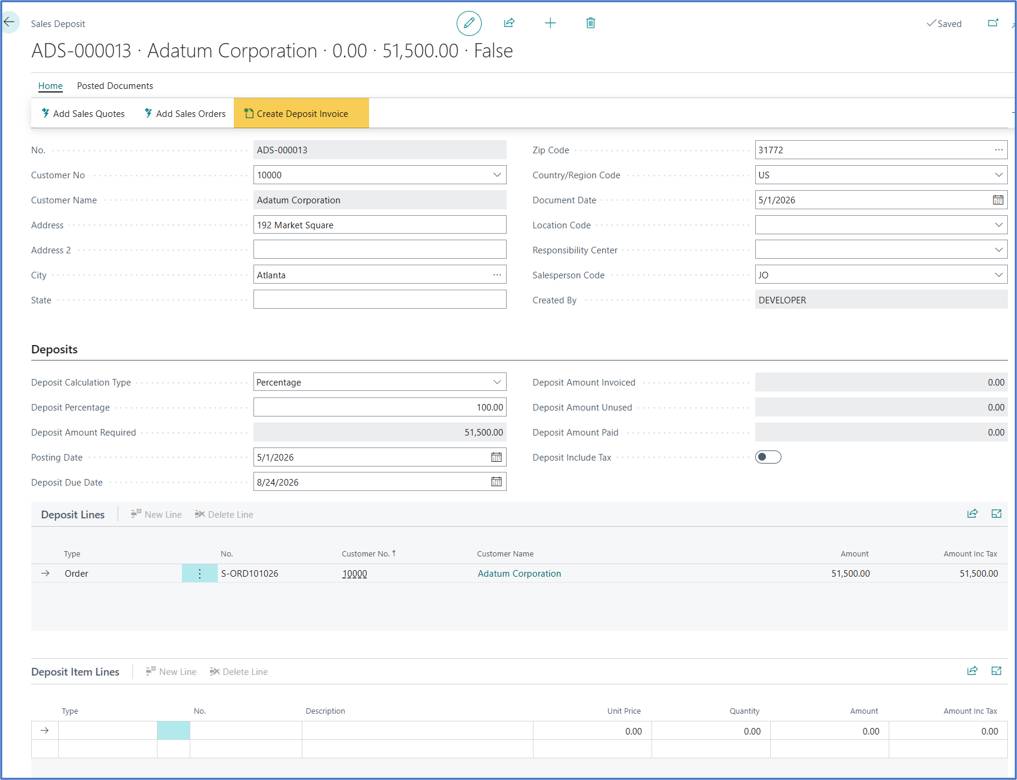The width and height of the screenshot is (1017, 780).
Task: Click the Deposits section heading
Action: [54, 349]
